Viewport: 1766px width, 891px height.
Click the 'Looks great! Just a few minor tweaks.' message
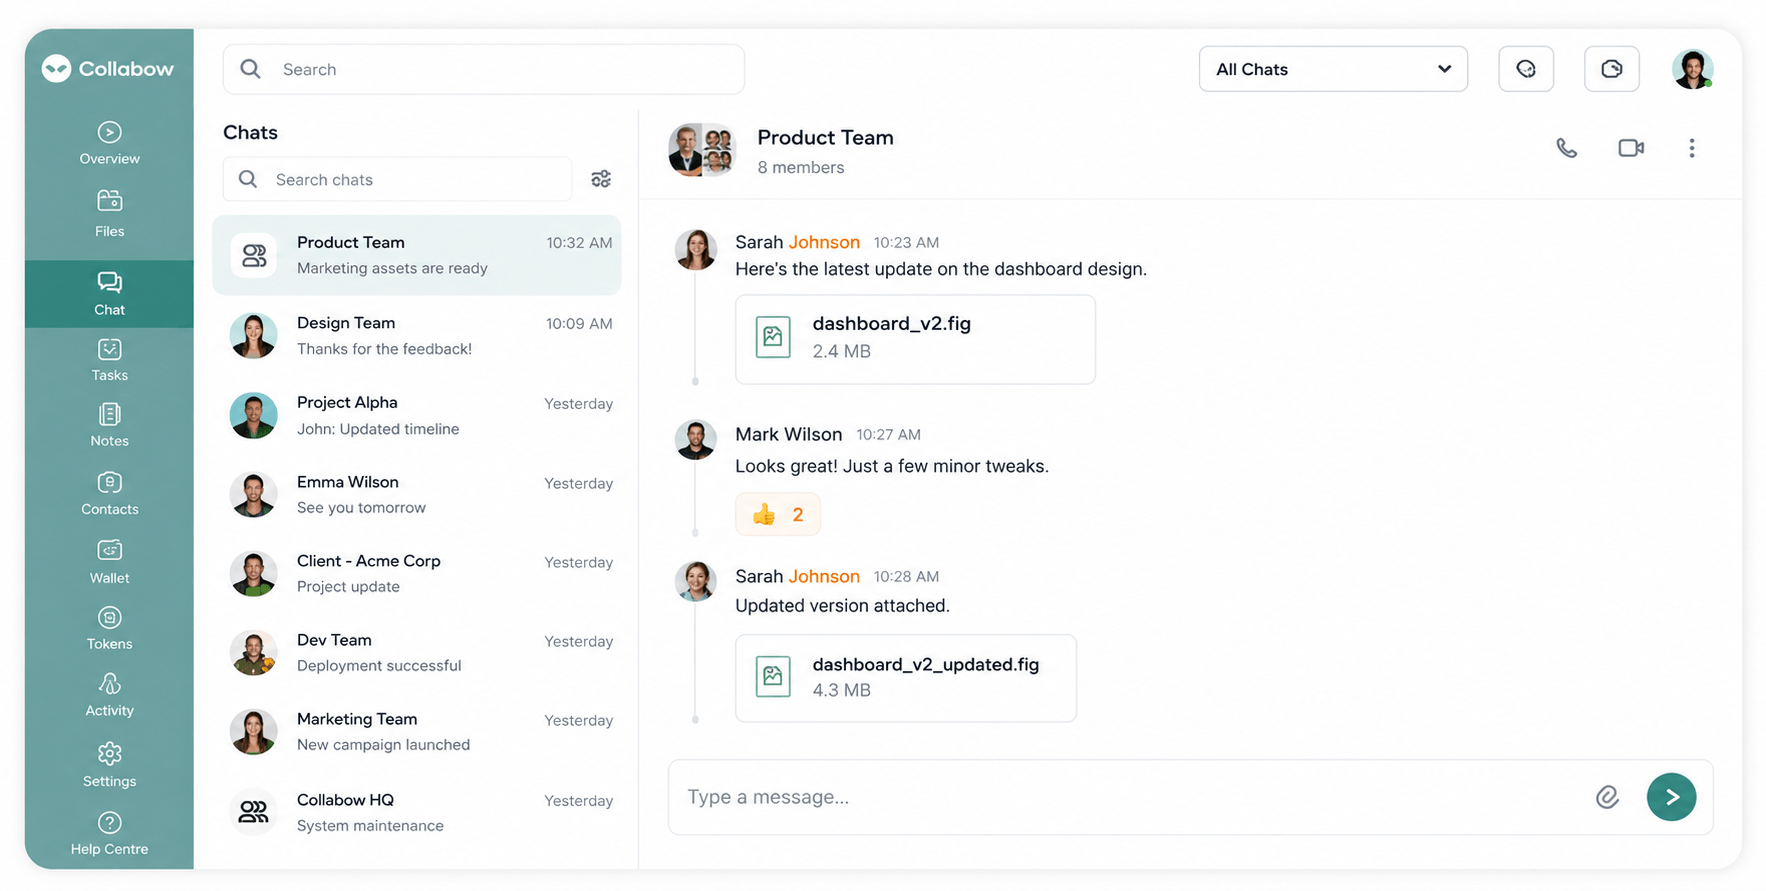[892, 466]
